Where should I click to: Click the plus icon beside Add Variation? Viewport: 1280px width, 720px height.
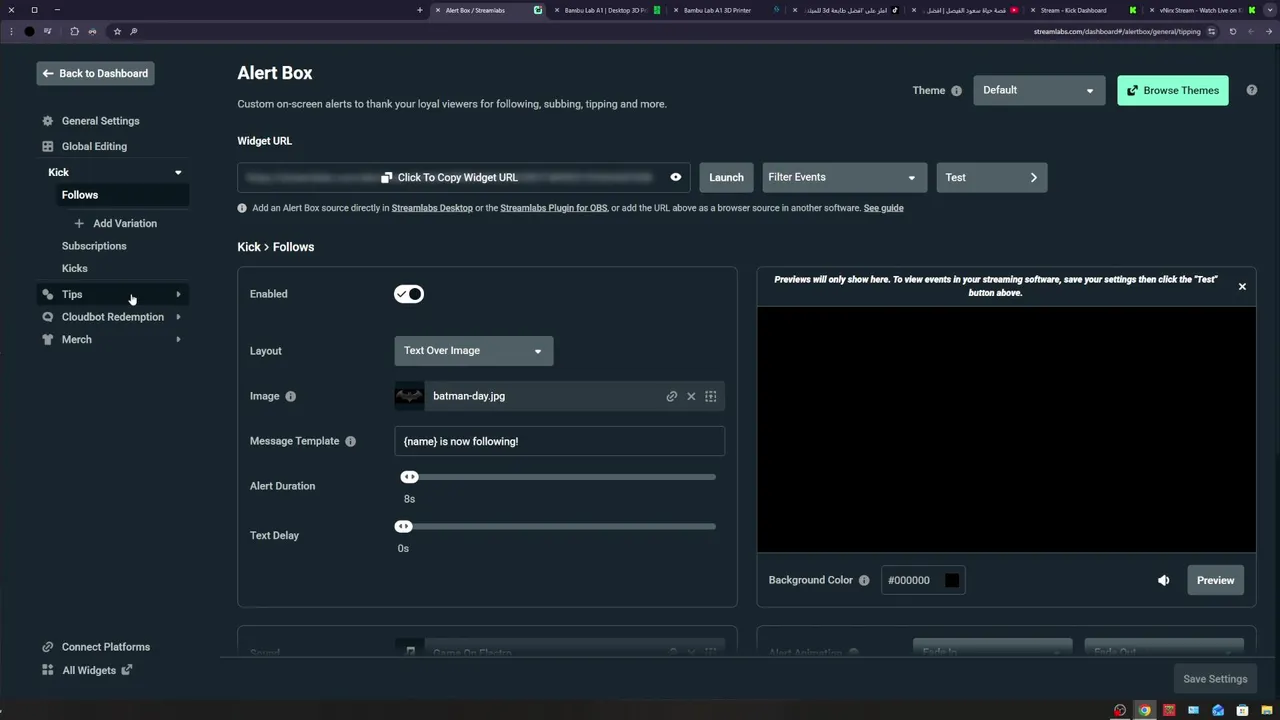coord(79,223)
